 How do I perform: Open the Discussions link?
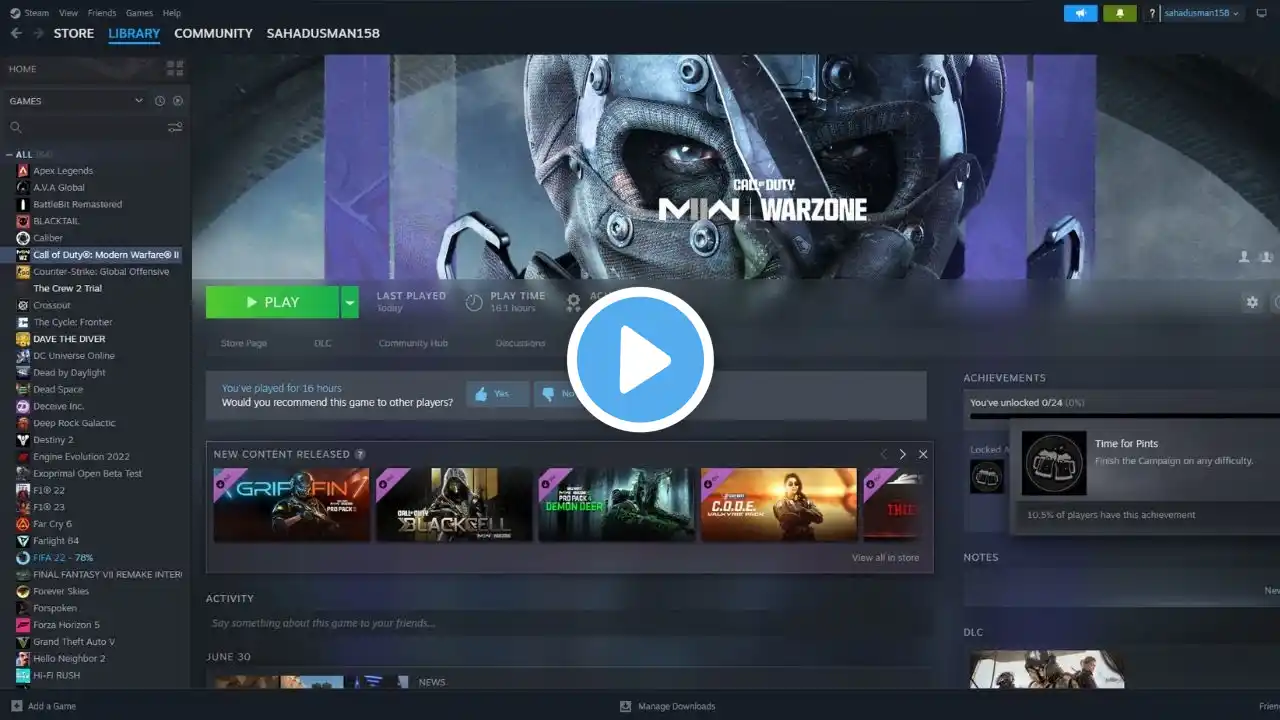click(520, 343)
